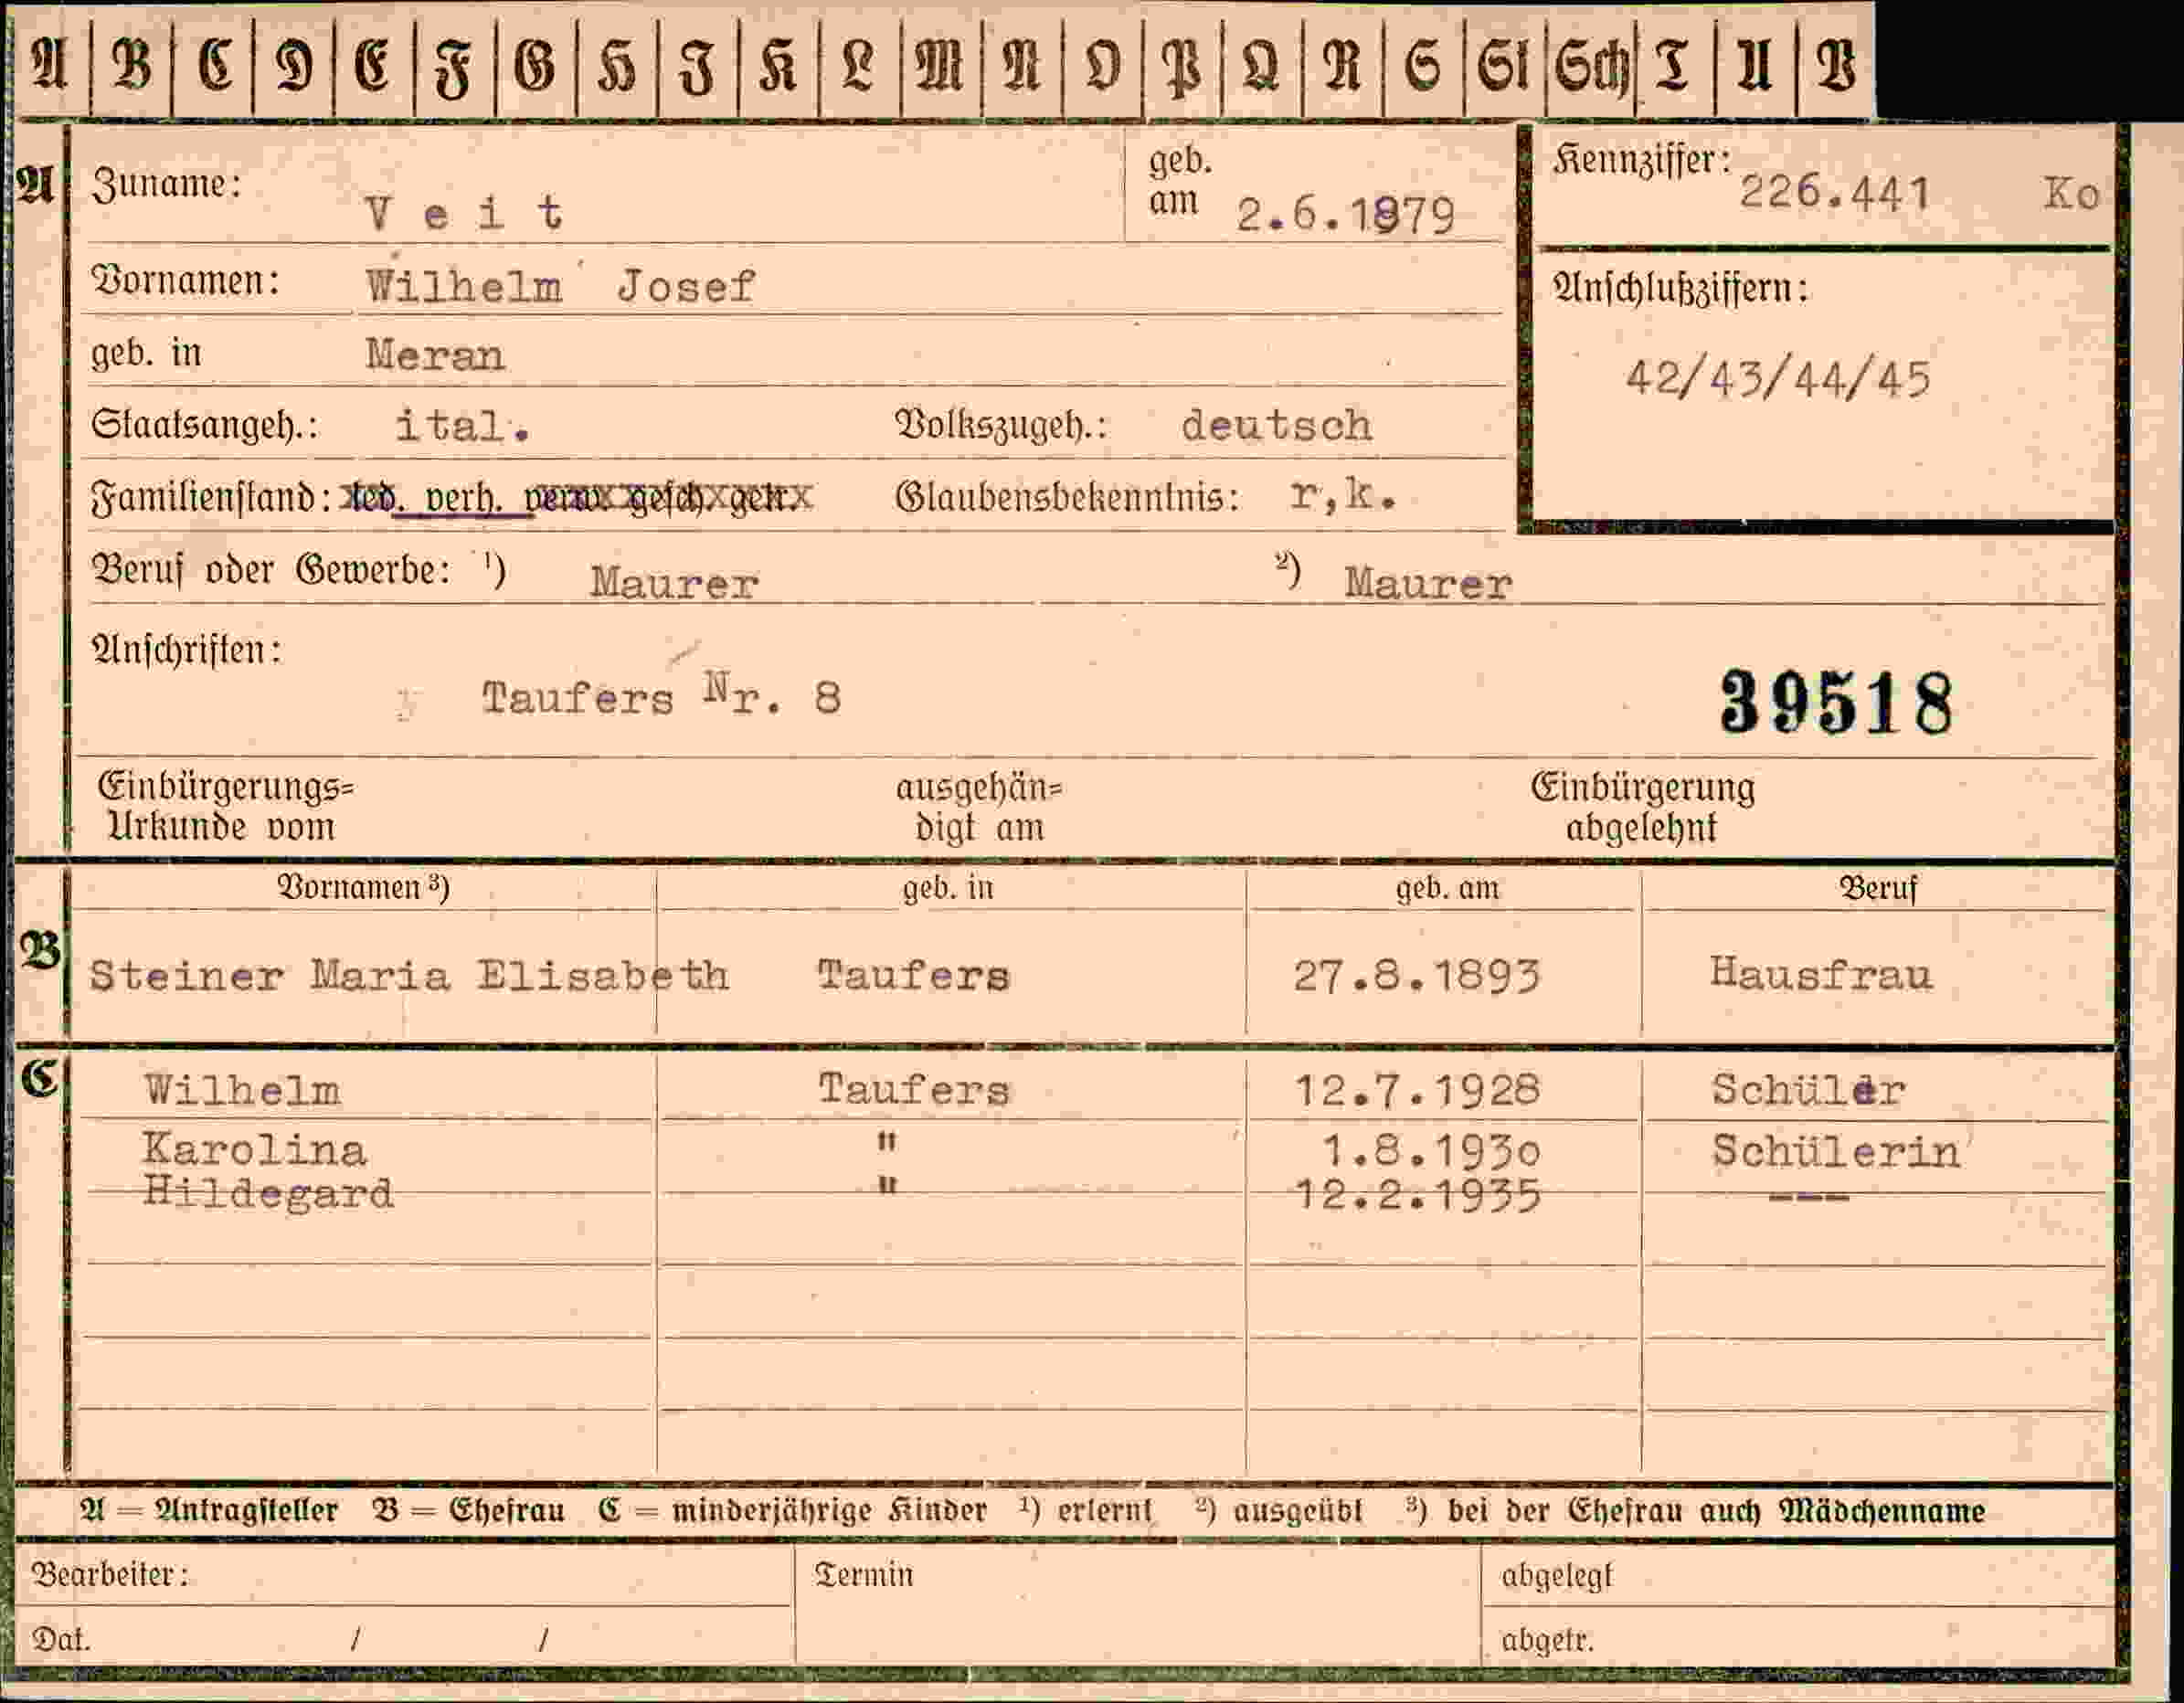Image resolution: width=2184 pixels, height=1703 pixels.
Task: Click the "Beruf" column header
Action: tap(1878, 888)
